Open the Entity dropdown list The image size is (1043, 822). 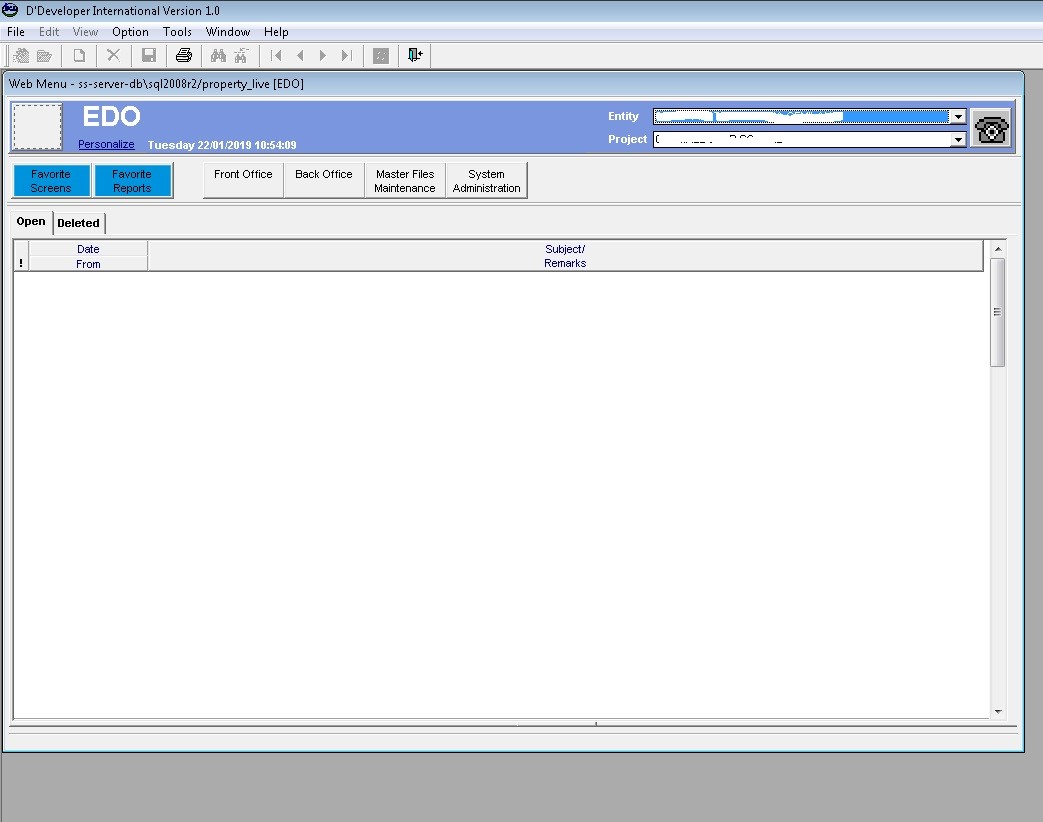[x=957, y=116]
